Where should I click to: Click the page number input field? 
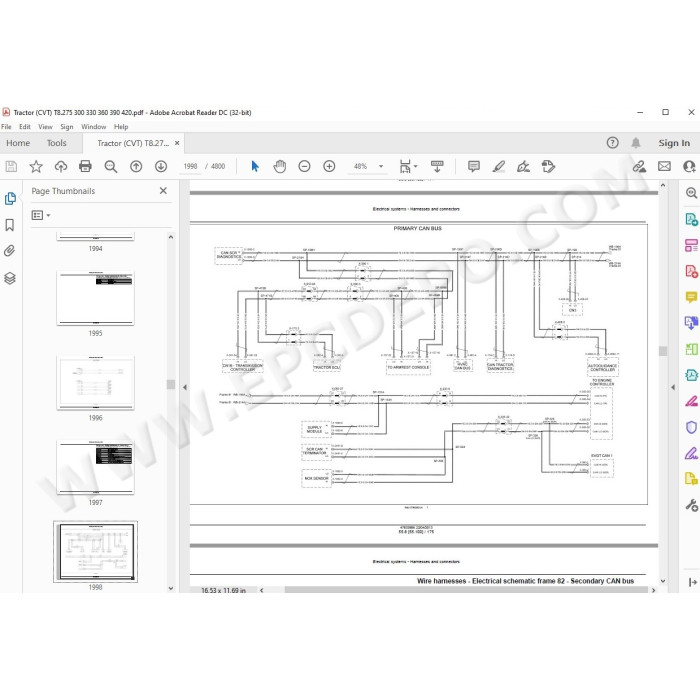[x=190, y=167]
